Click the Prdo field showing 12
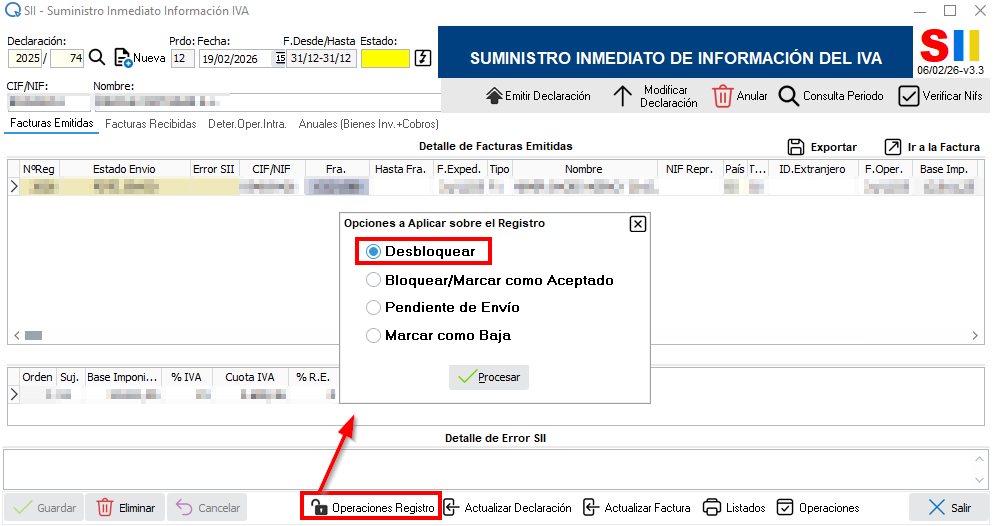 pos(183,58)
